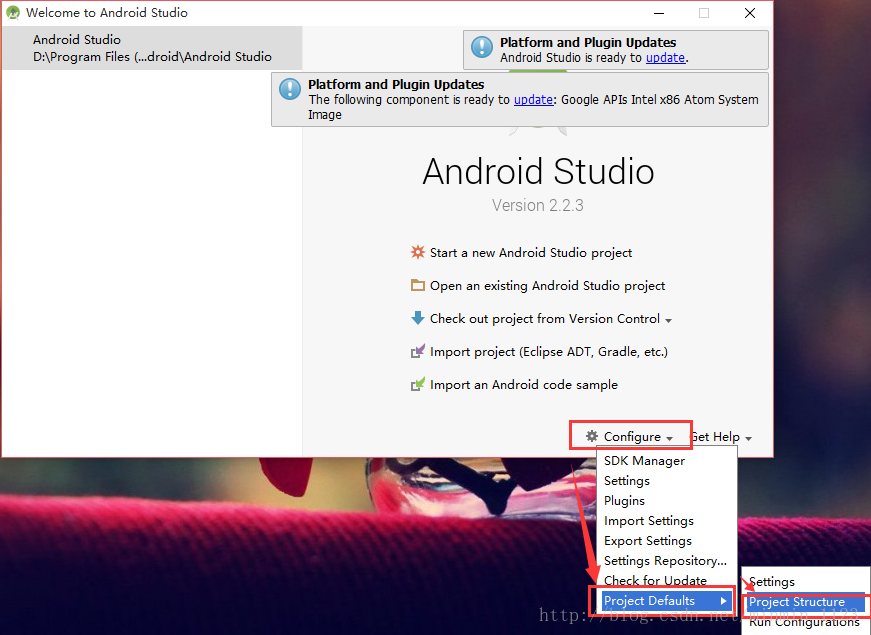Click the Version Control download arrow icon

click(418, 318)
